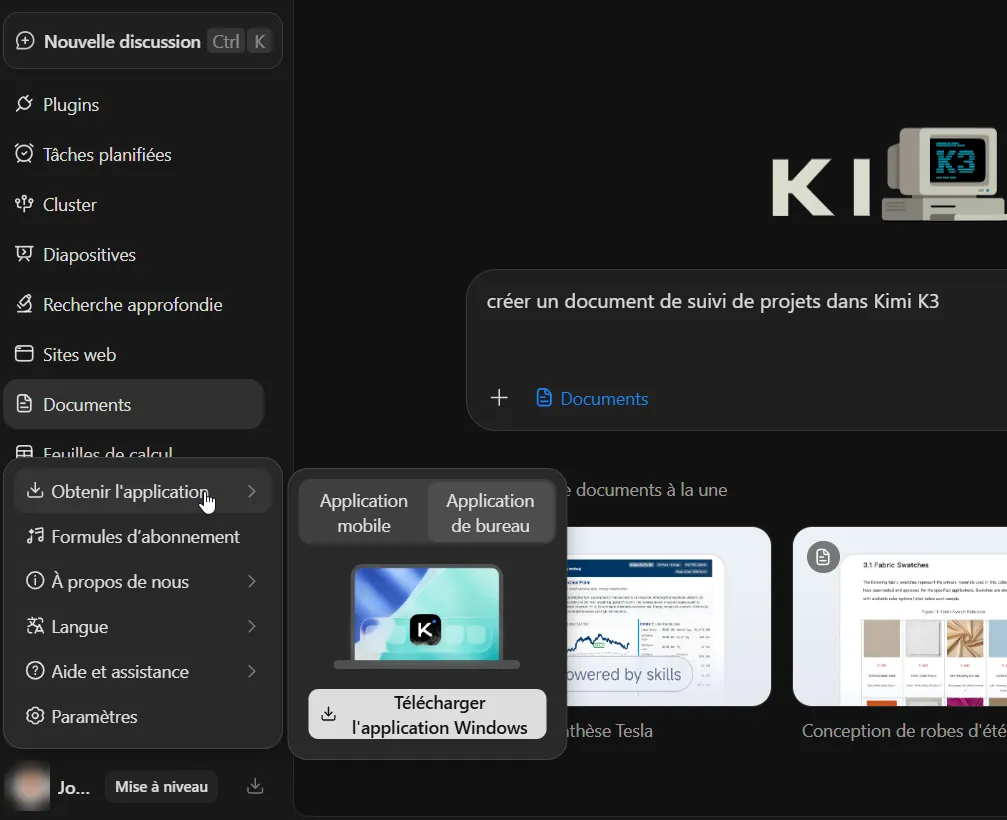Switch to Application de bureau tab

click(490, 512)
